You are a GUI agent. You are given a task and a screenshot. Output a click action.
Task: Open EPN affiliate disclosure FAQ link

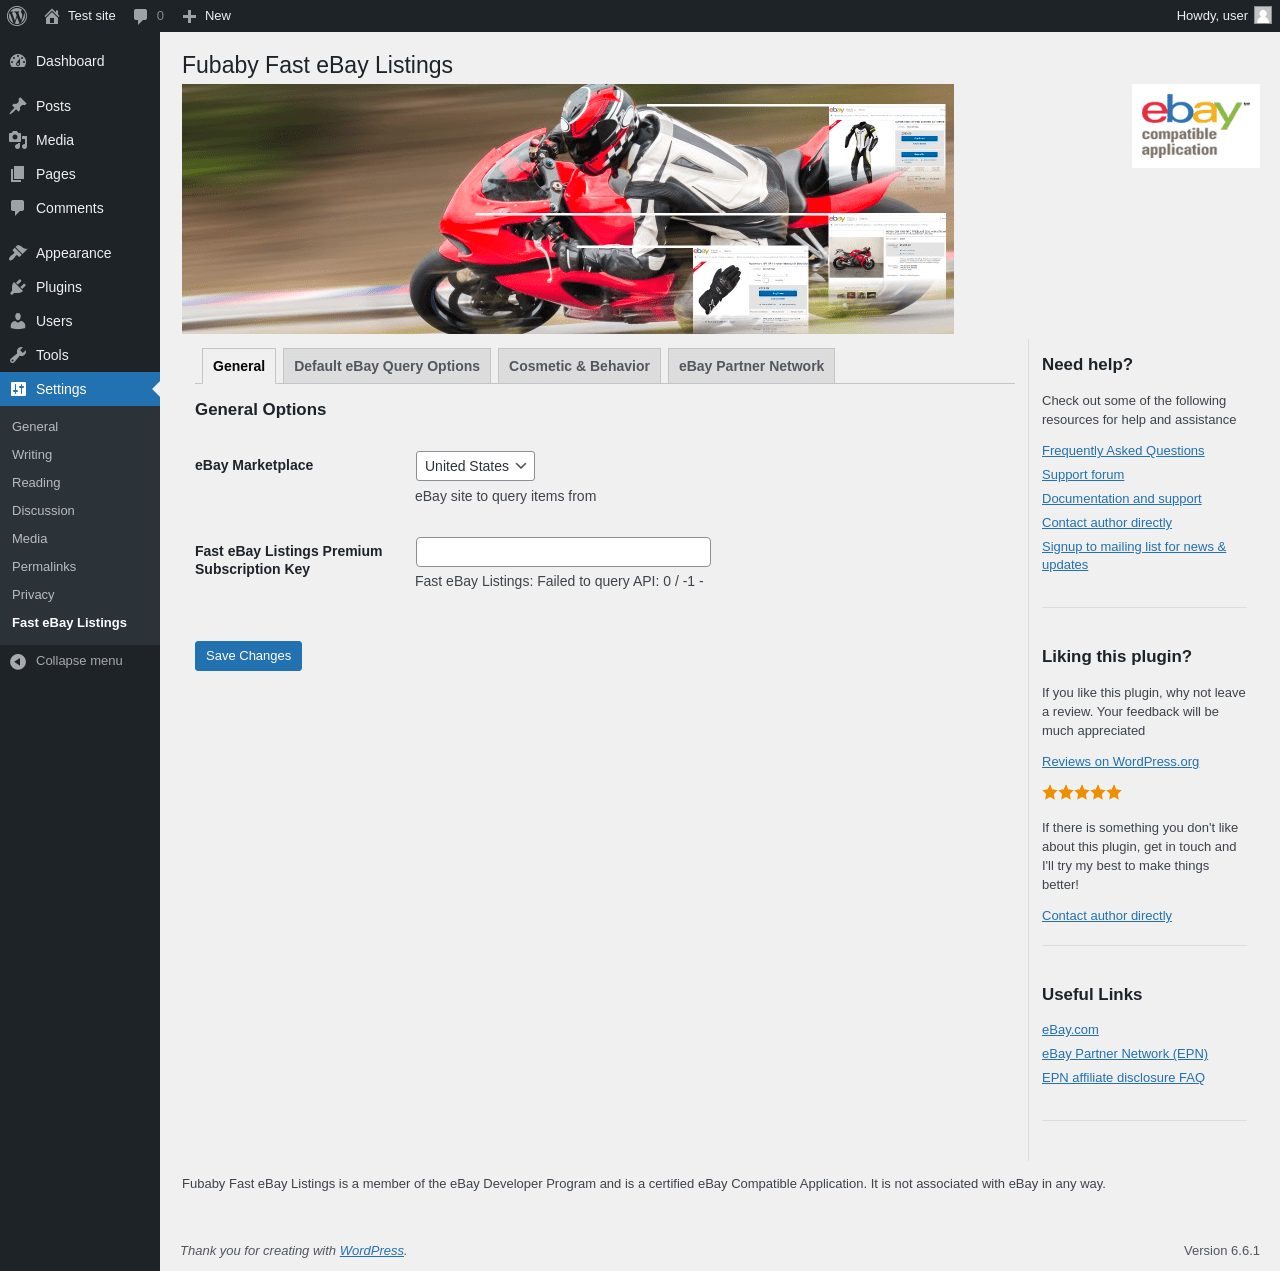(x=1123, y=1078)
